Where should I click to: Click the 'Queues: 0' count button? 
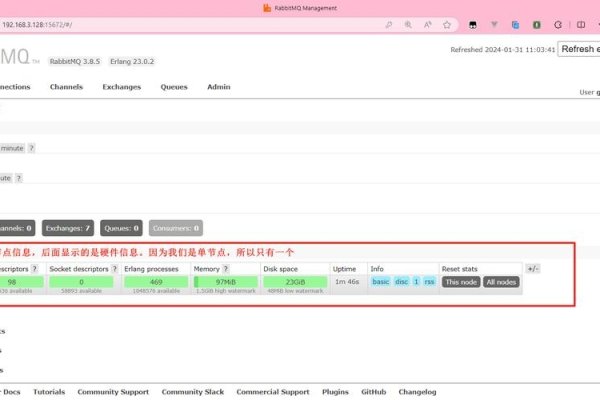tap(121, 228)
